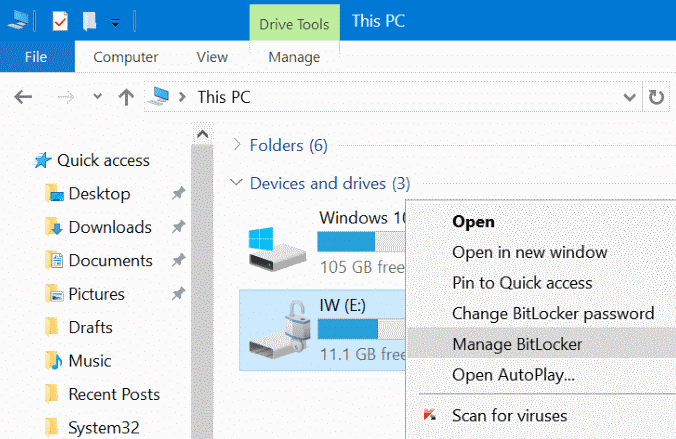Choose Open from the context menu

tap(541, 222)
